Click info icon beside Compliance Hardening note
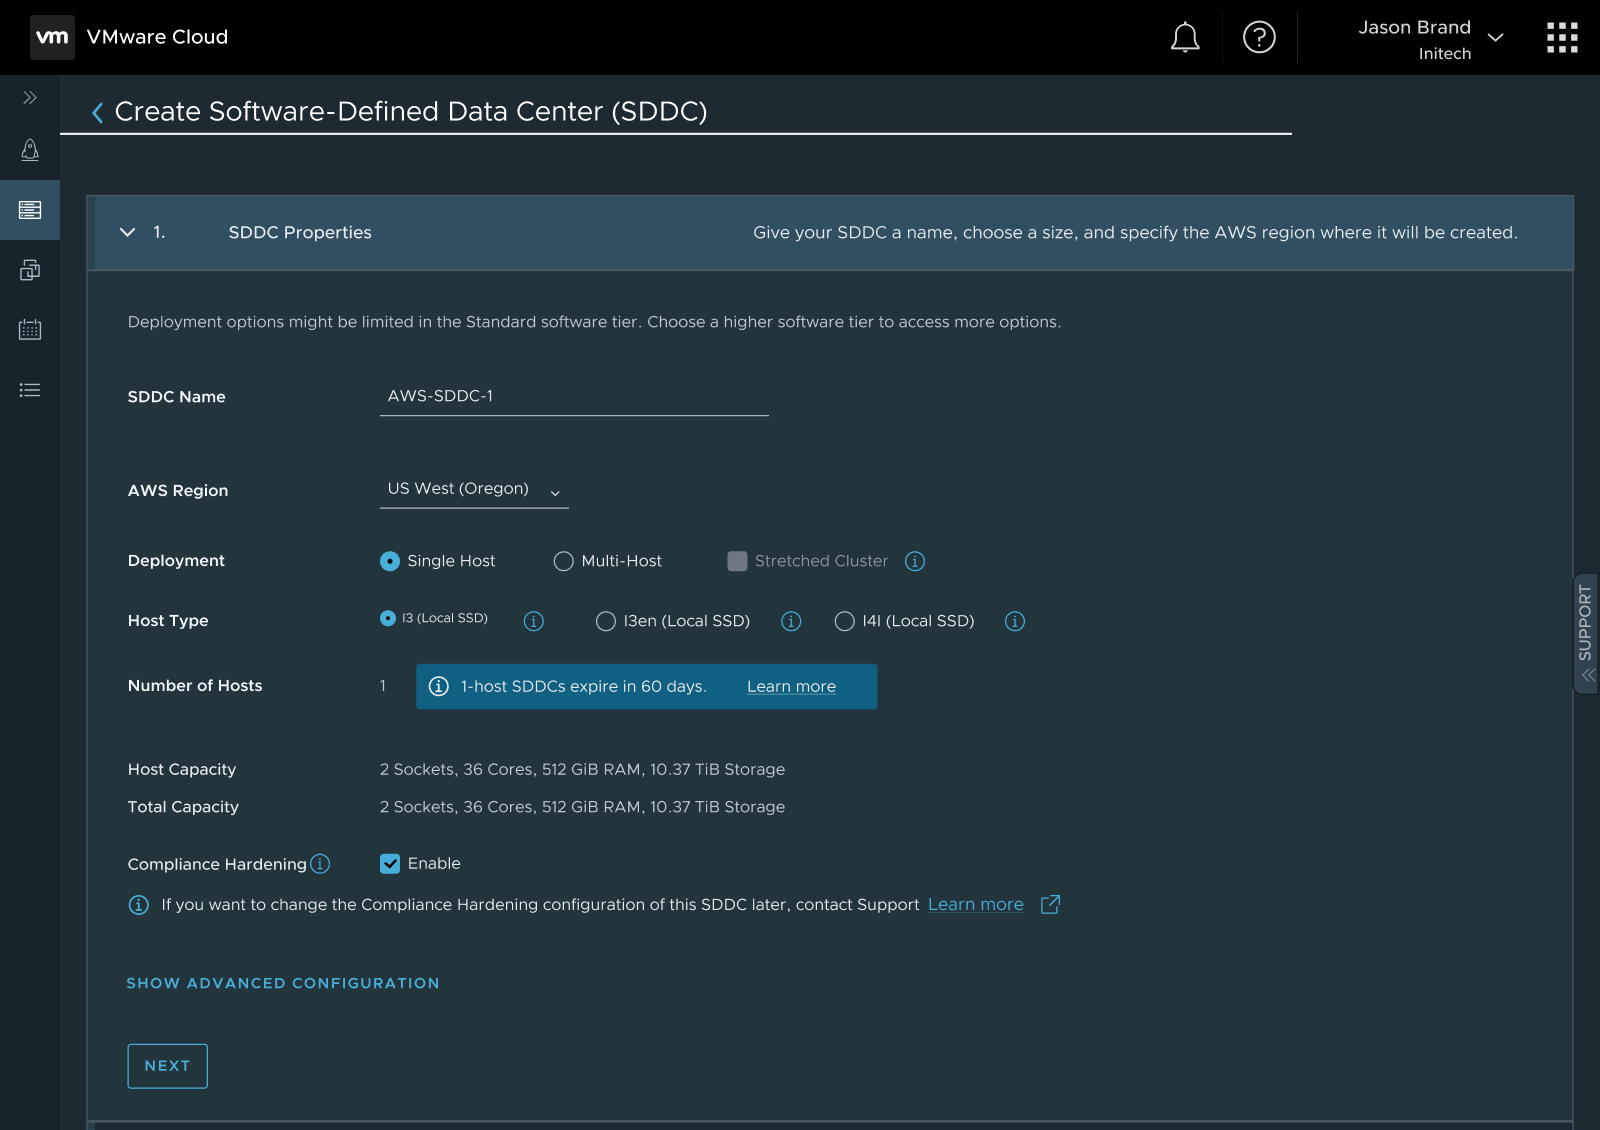Screen dimensions: 1600x1130 coord(139,905)
